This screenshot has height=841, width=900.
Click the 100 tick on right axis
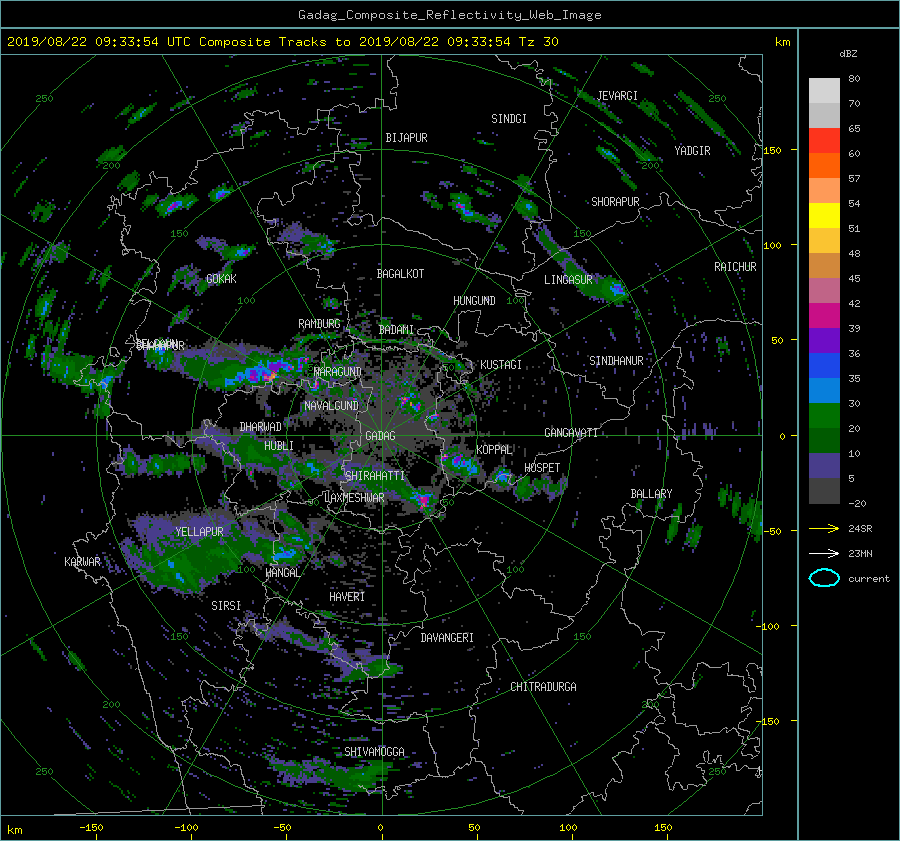point(772,245)
